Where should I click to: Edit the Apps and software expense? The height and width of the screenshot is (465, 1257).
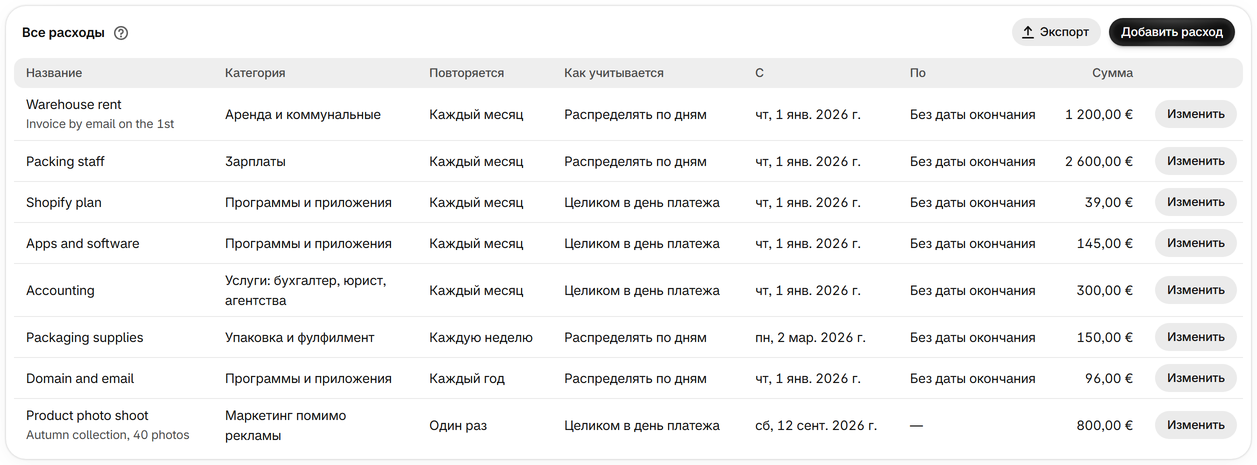click(1196, 243)
